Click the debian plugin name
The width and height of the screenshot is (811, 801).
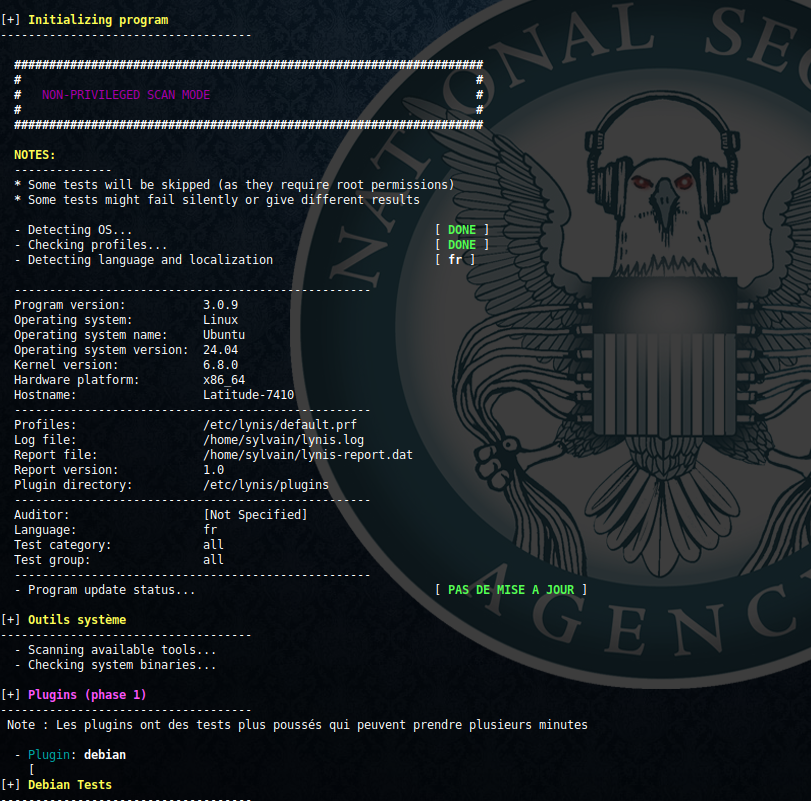105,754
